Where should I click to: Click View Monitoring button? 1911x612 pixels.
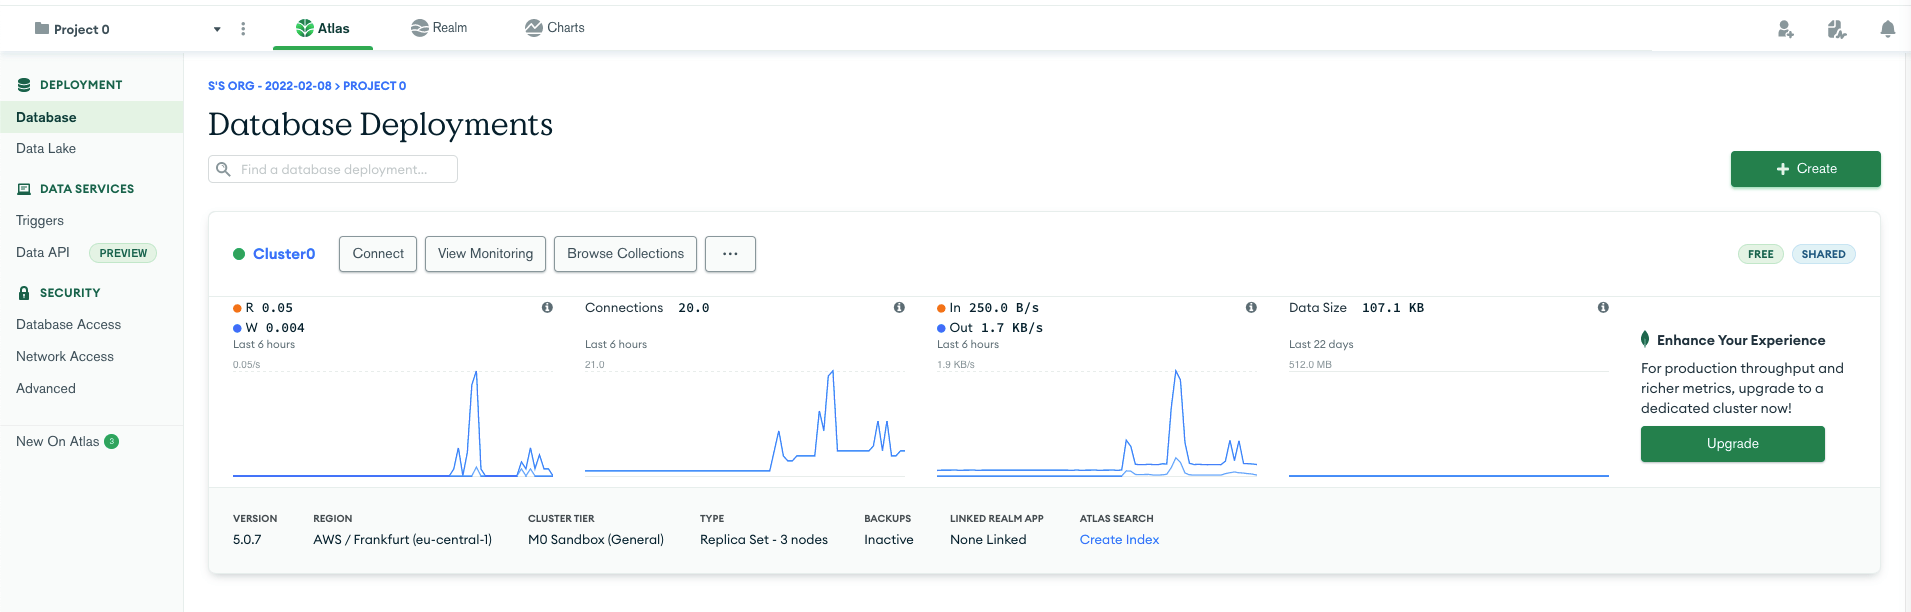point(485,254)
